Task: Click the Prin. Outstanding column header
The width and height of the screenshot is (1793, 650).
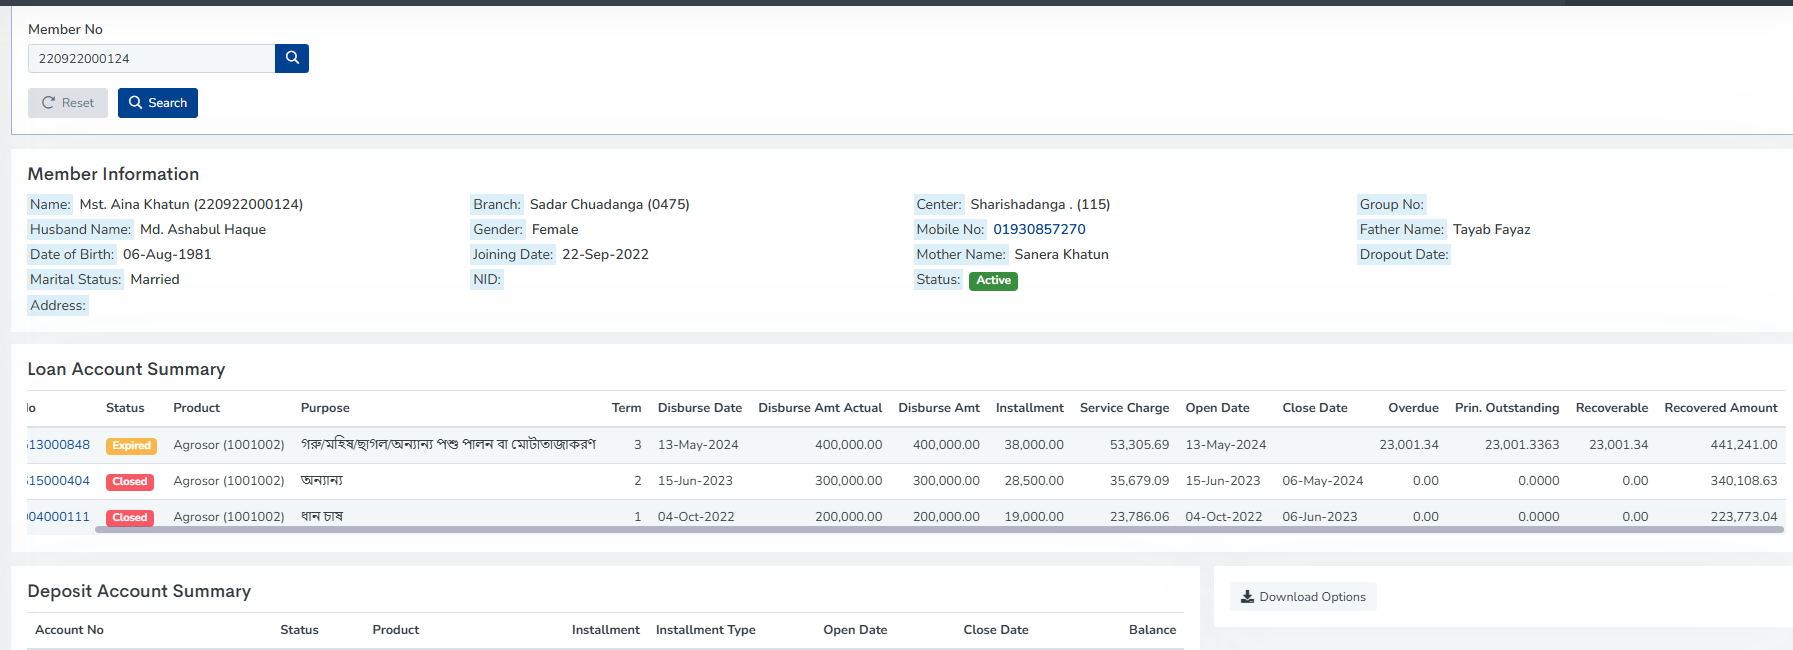Action: (1506, 408)
